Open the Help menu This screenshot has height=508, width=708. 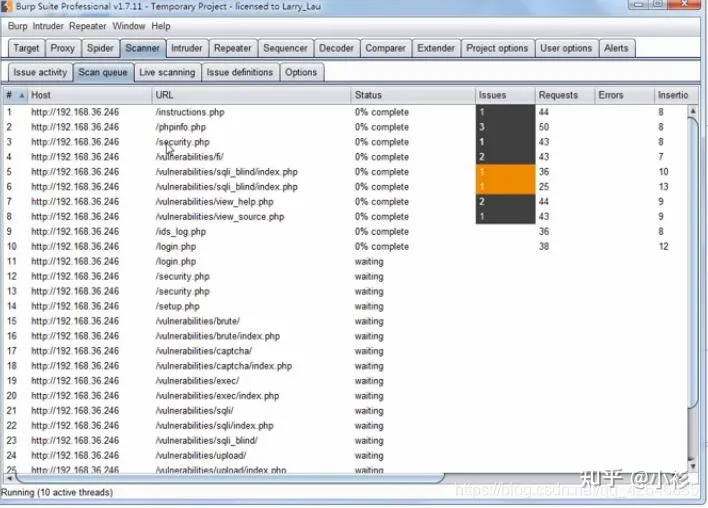click(161, 26)
